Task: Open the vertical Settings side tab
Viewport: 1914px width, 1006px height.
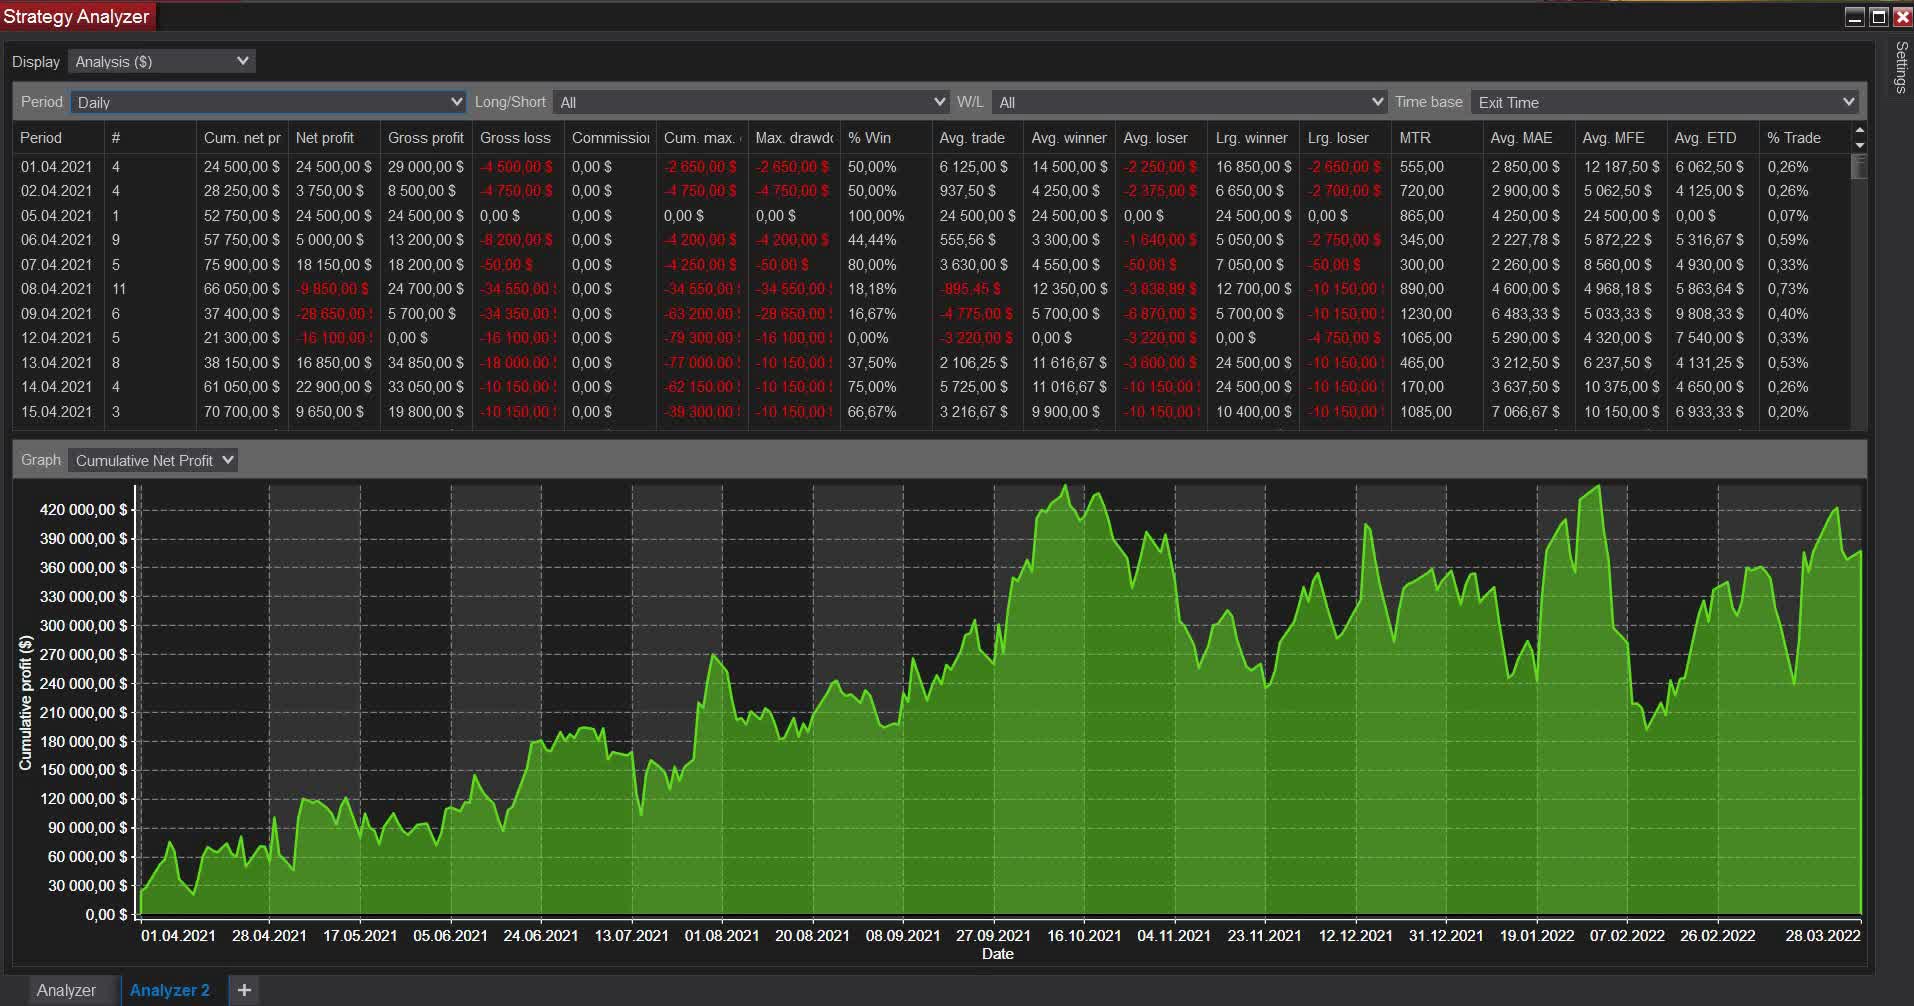Action: [1901, 67]
